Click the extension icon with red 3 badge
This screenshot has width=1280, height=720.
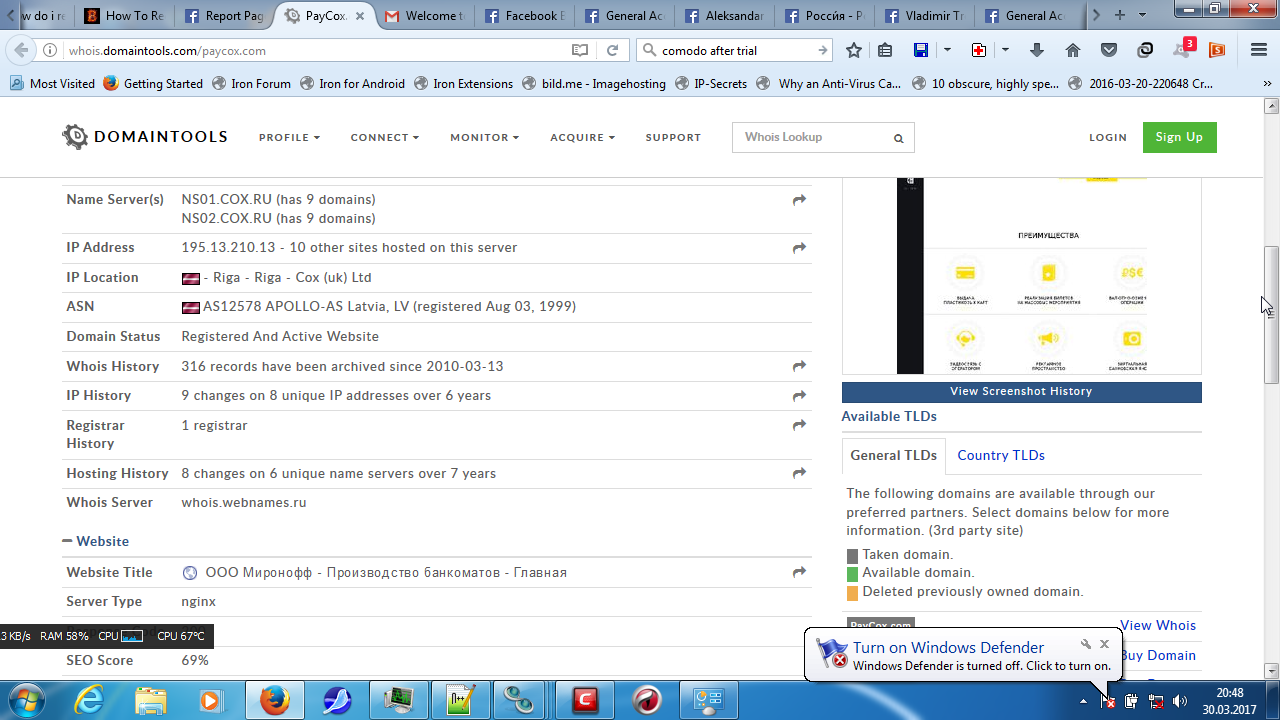(x=1184, y=48)
